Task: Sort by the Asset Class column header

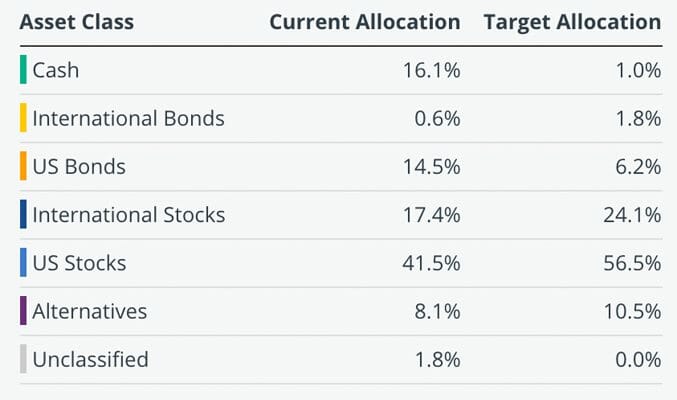Action: (76, 22)
